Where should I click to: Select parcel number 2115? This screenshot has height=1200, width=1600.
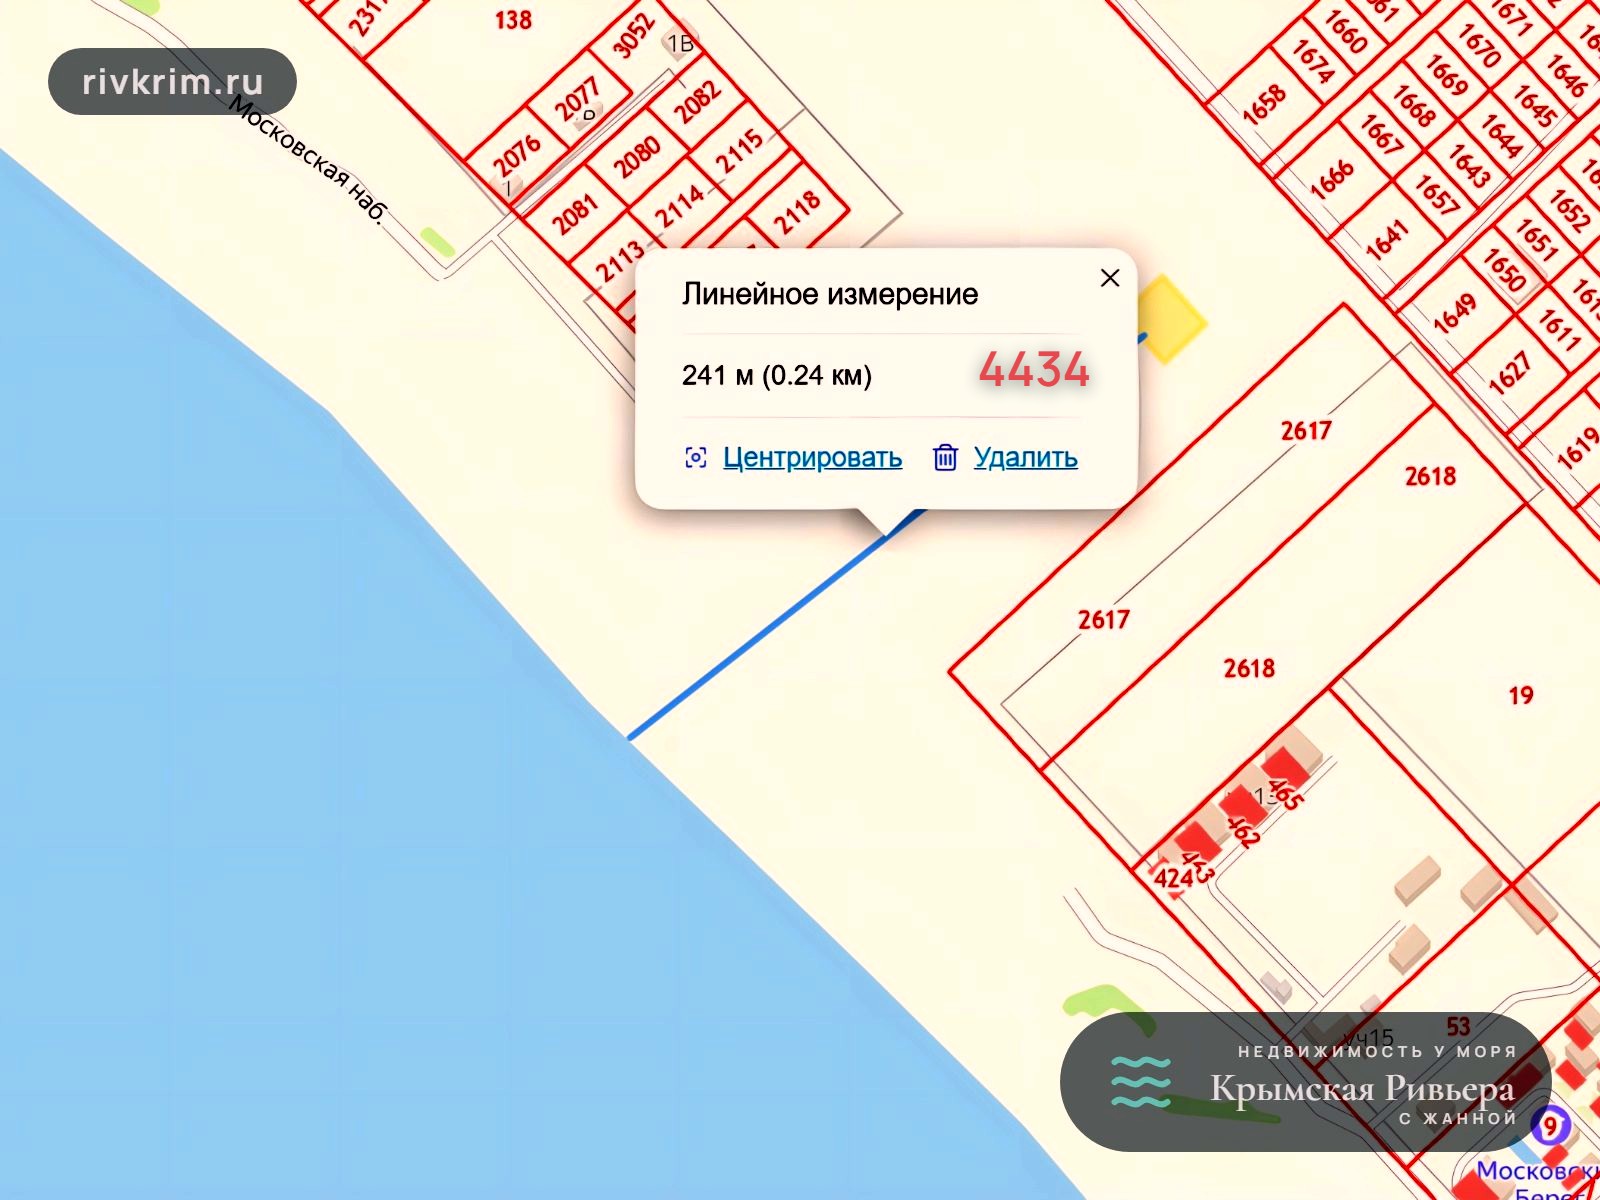739,151
